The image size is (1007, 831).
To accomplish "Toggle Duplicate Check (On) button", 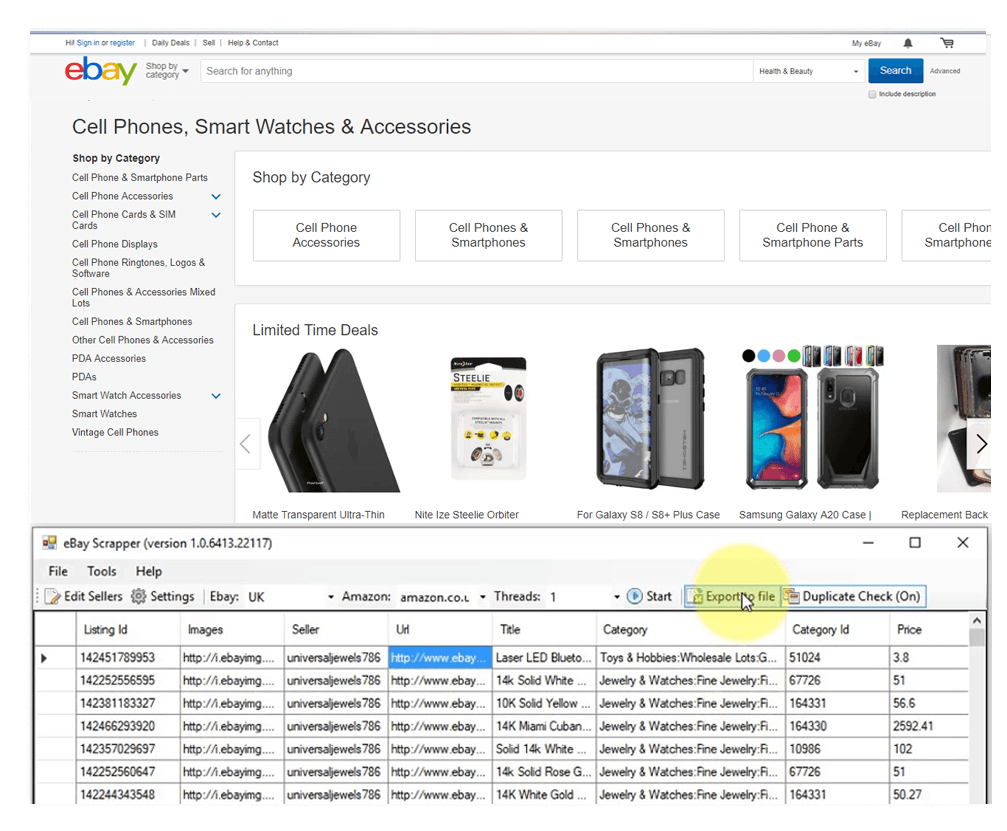I will pyautogui.click(x=854, y=597).
